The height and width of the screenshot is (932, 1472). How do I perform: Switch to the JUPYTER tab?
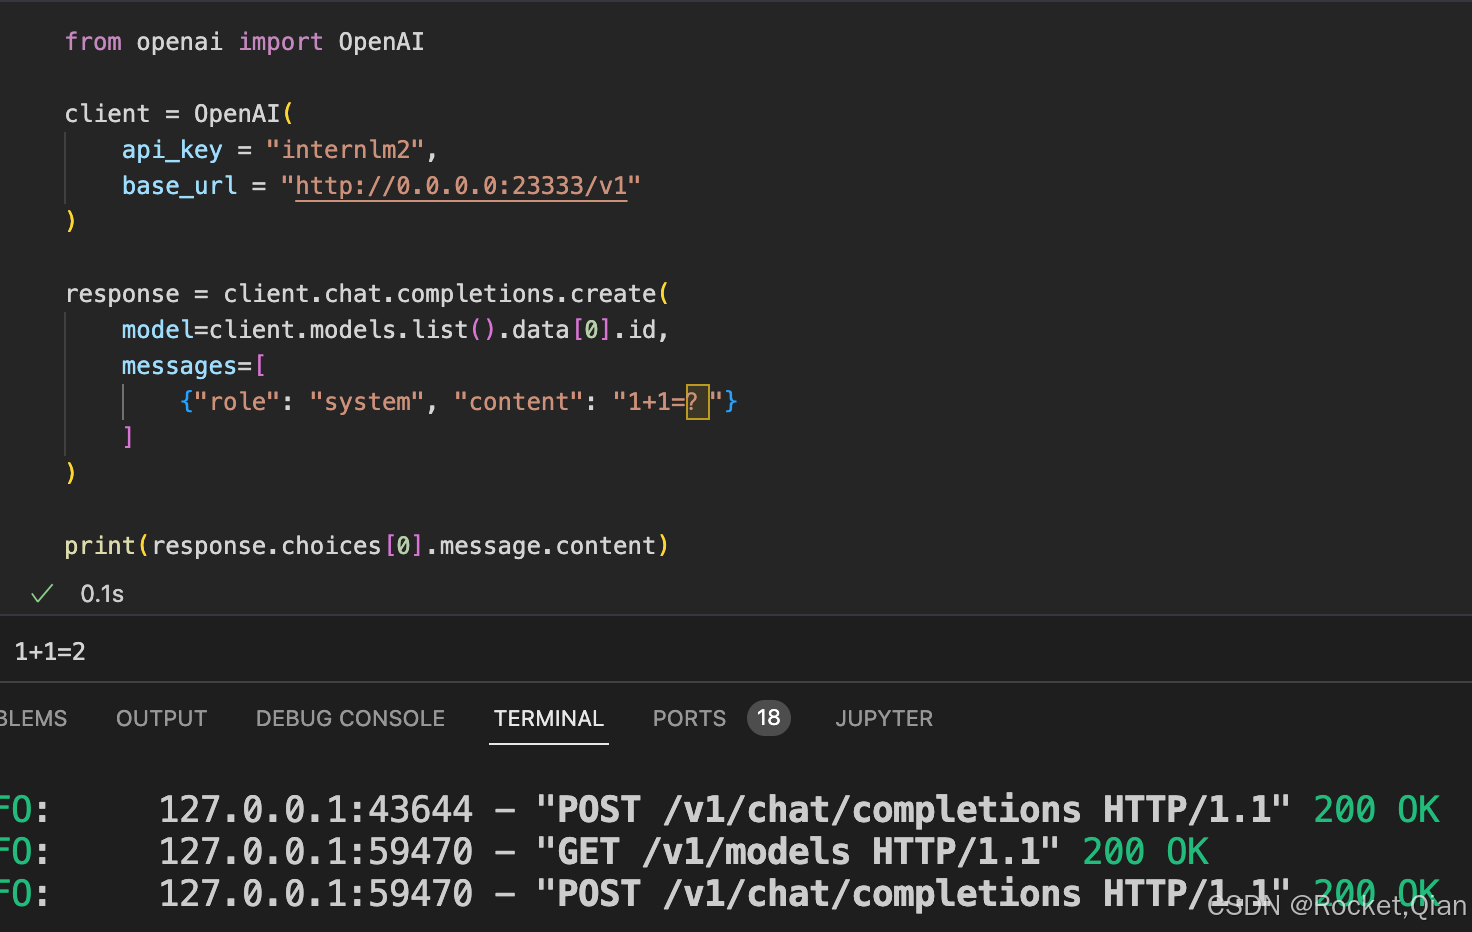coord(884,718)
